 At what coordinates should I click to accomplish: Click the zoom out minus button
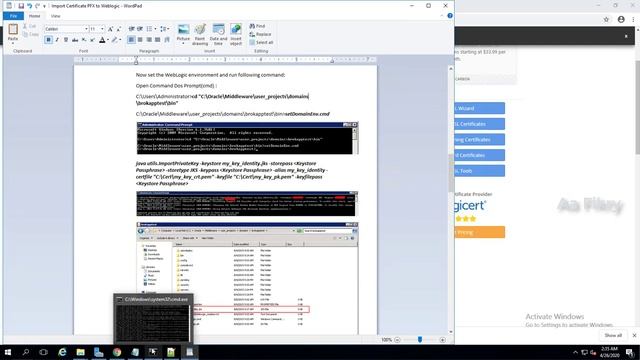point(397,340)
